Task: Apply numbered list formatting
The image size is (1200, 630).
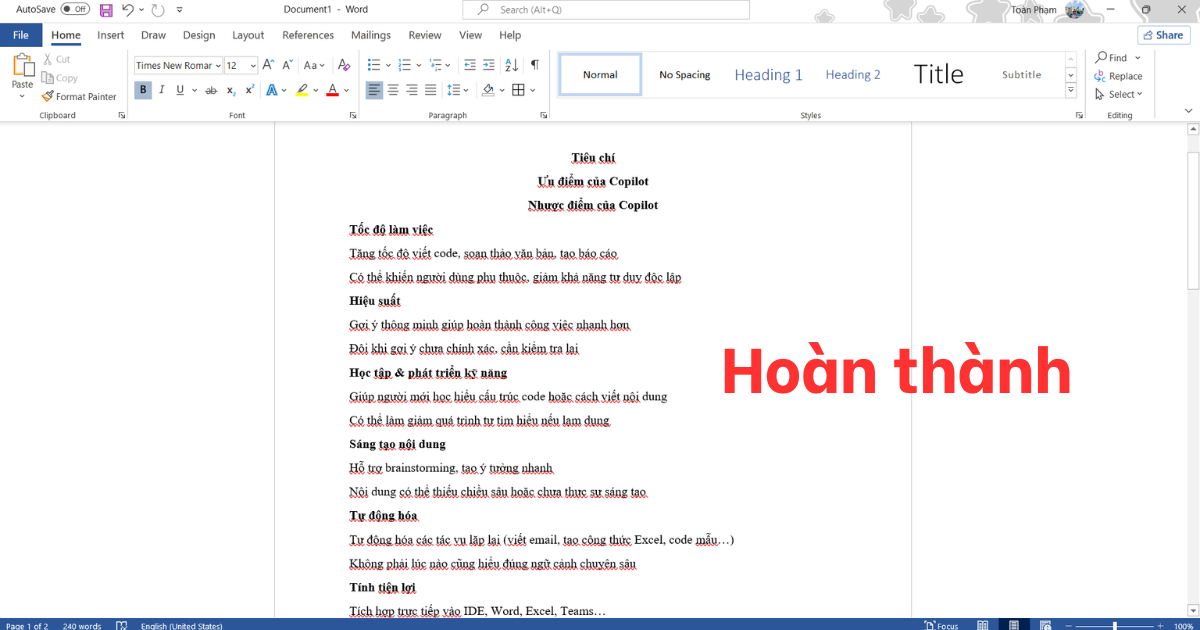Action: pyautogui.click(x=403, y=65)
